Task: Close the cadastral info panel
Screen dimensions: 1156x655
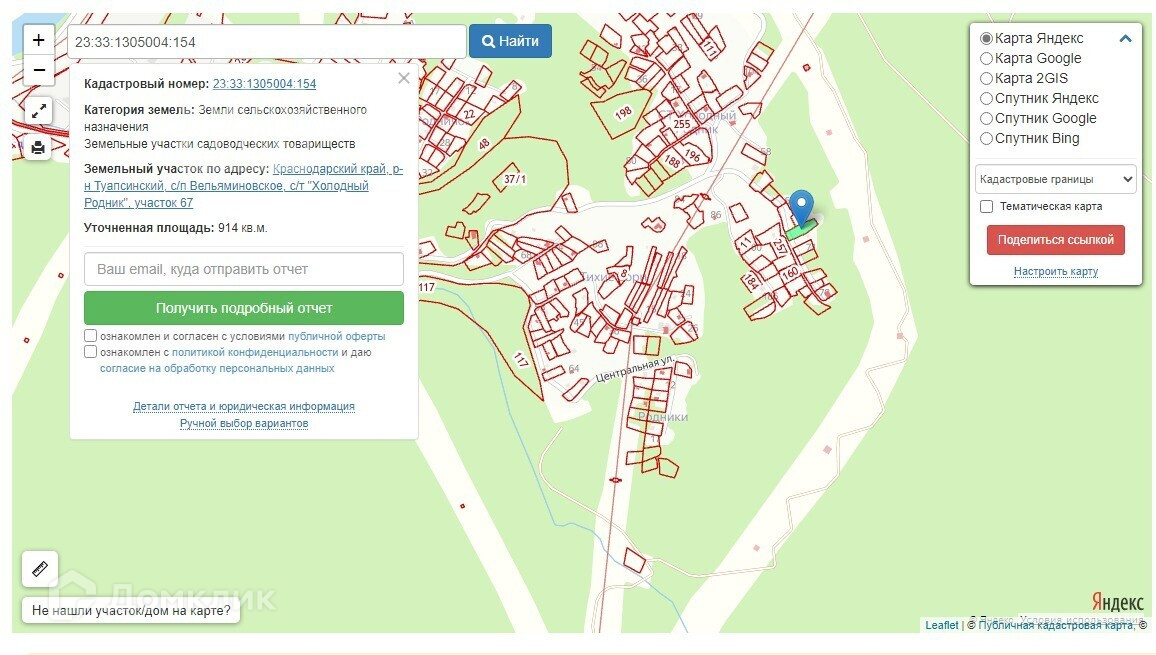Action: point(403,78)
